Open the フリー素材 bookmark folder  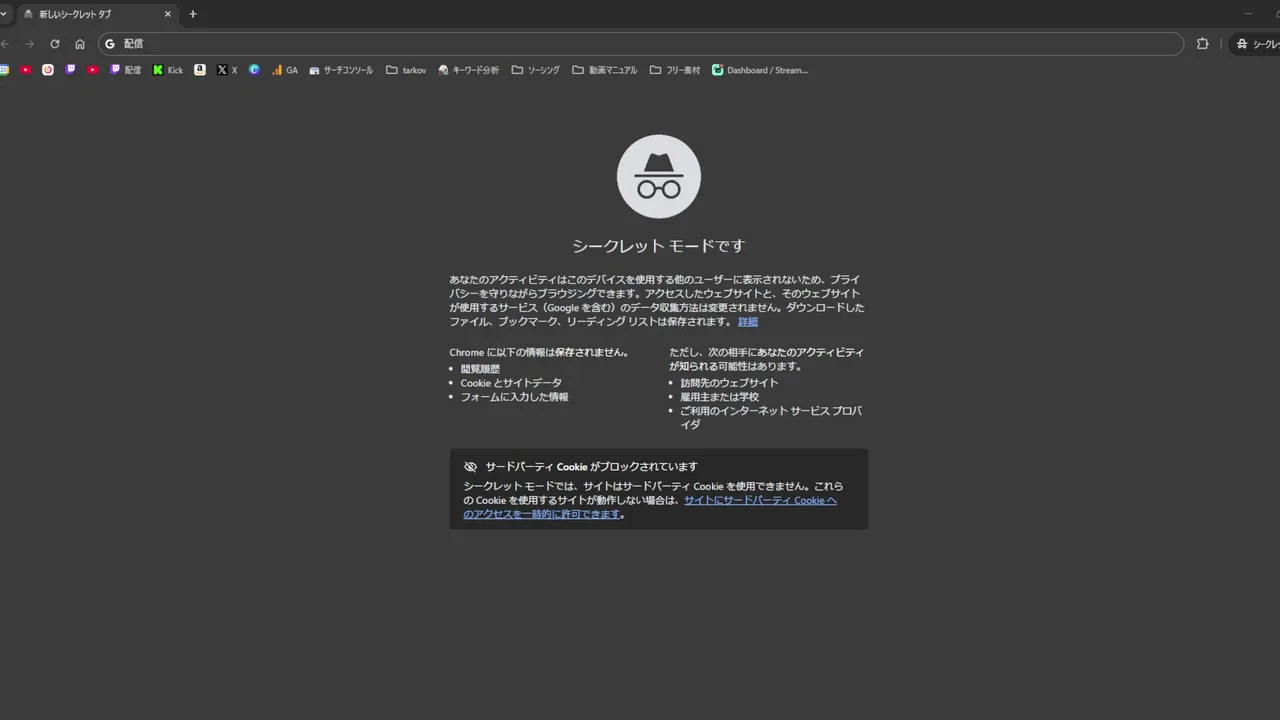pyautogui.click(x=675, y=70)
